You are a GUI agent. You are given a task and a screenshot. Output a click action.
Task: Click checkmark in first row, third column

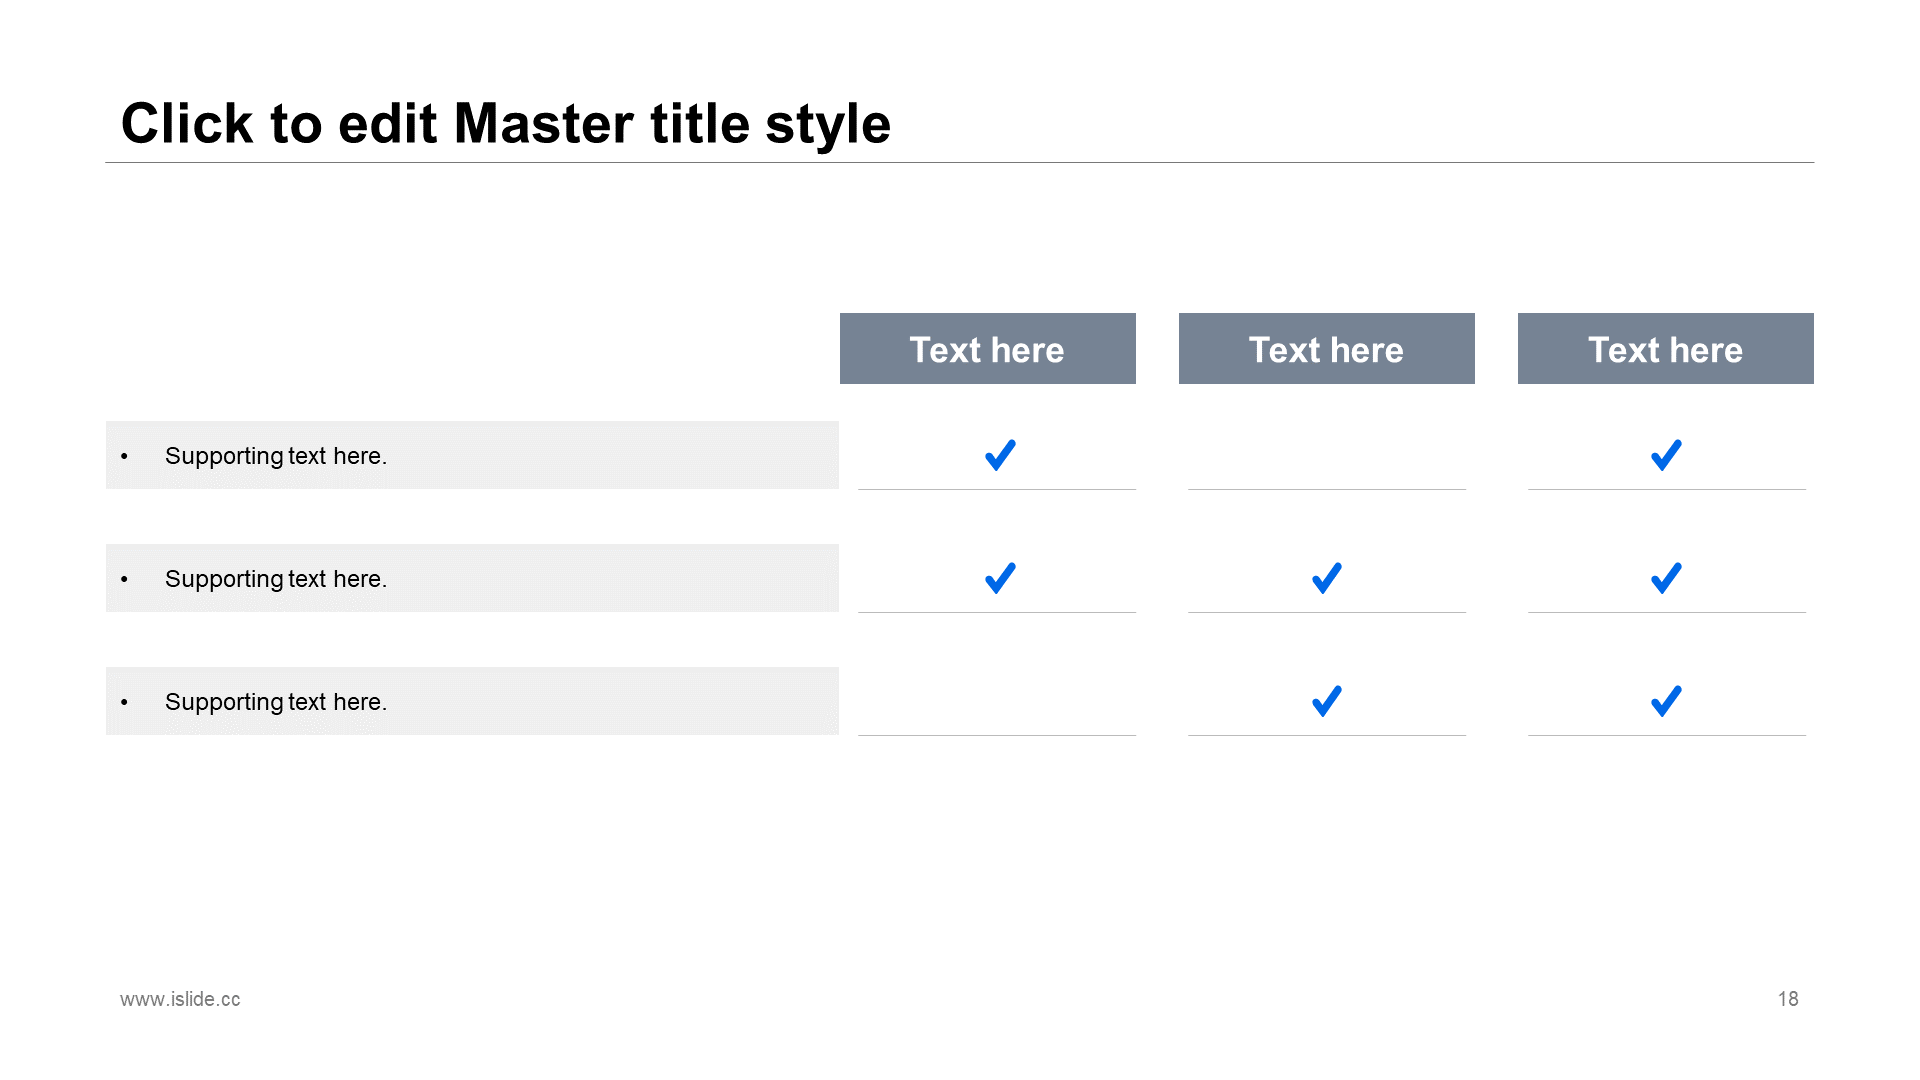tap(1666, 455)
